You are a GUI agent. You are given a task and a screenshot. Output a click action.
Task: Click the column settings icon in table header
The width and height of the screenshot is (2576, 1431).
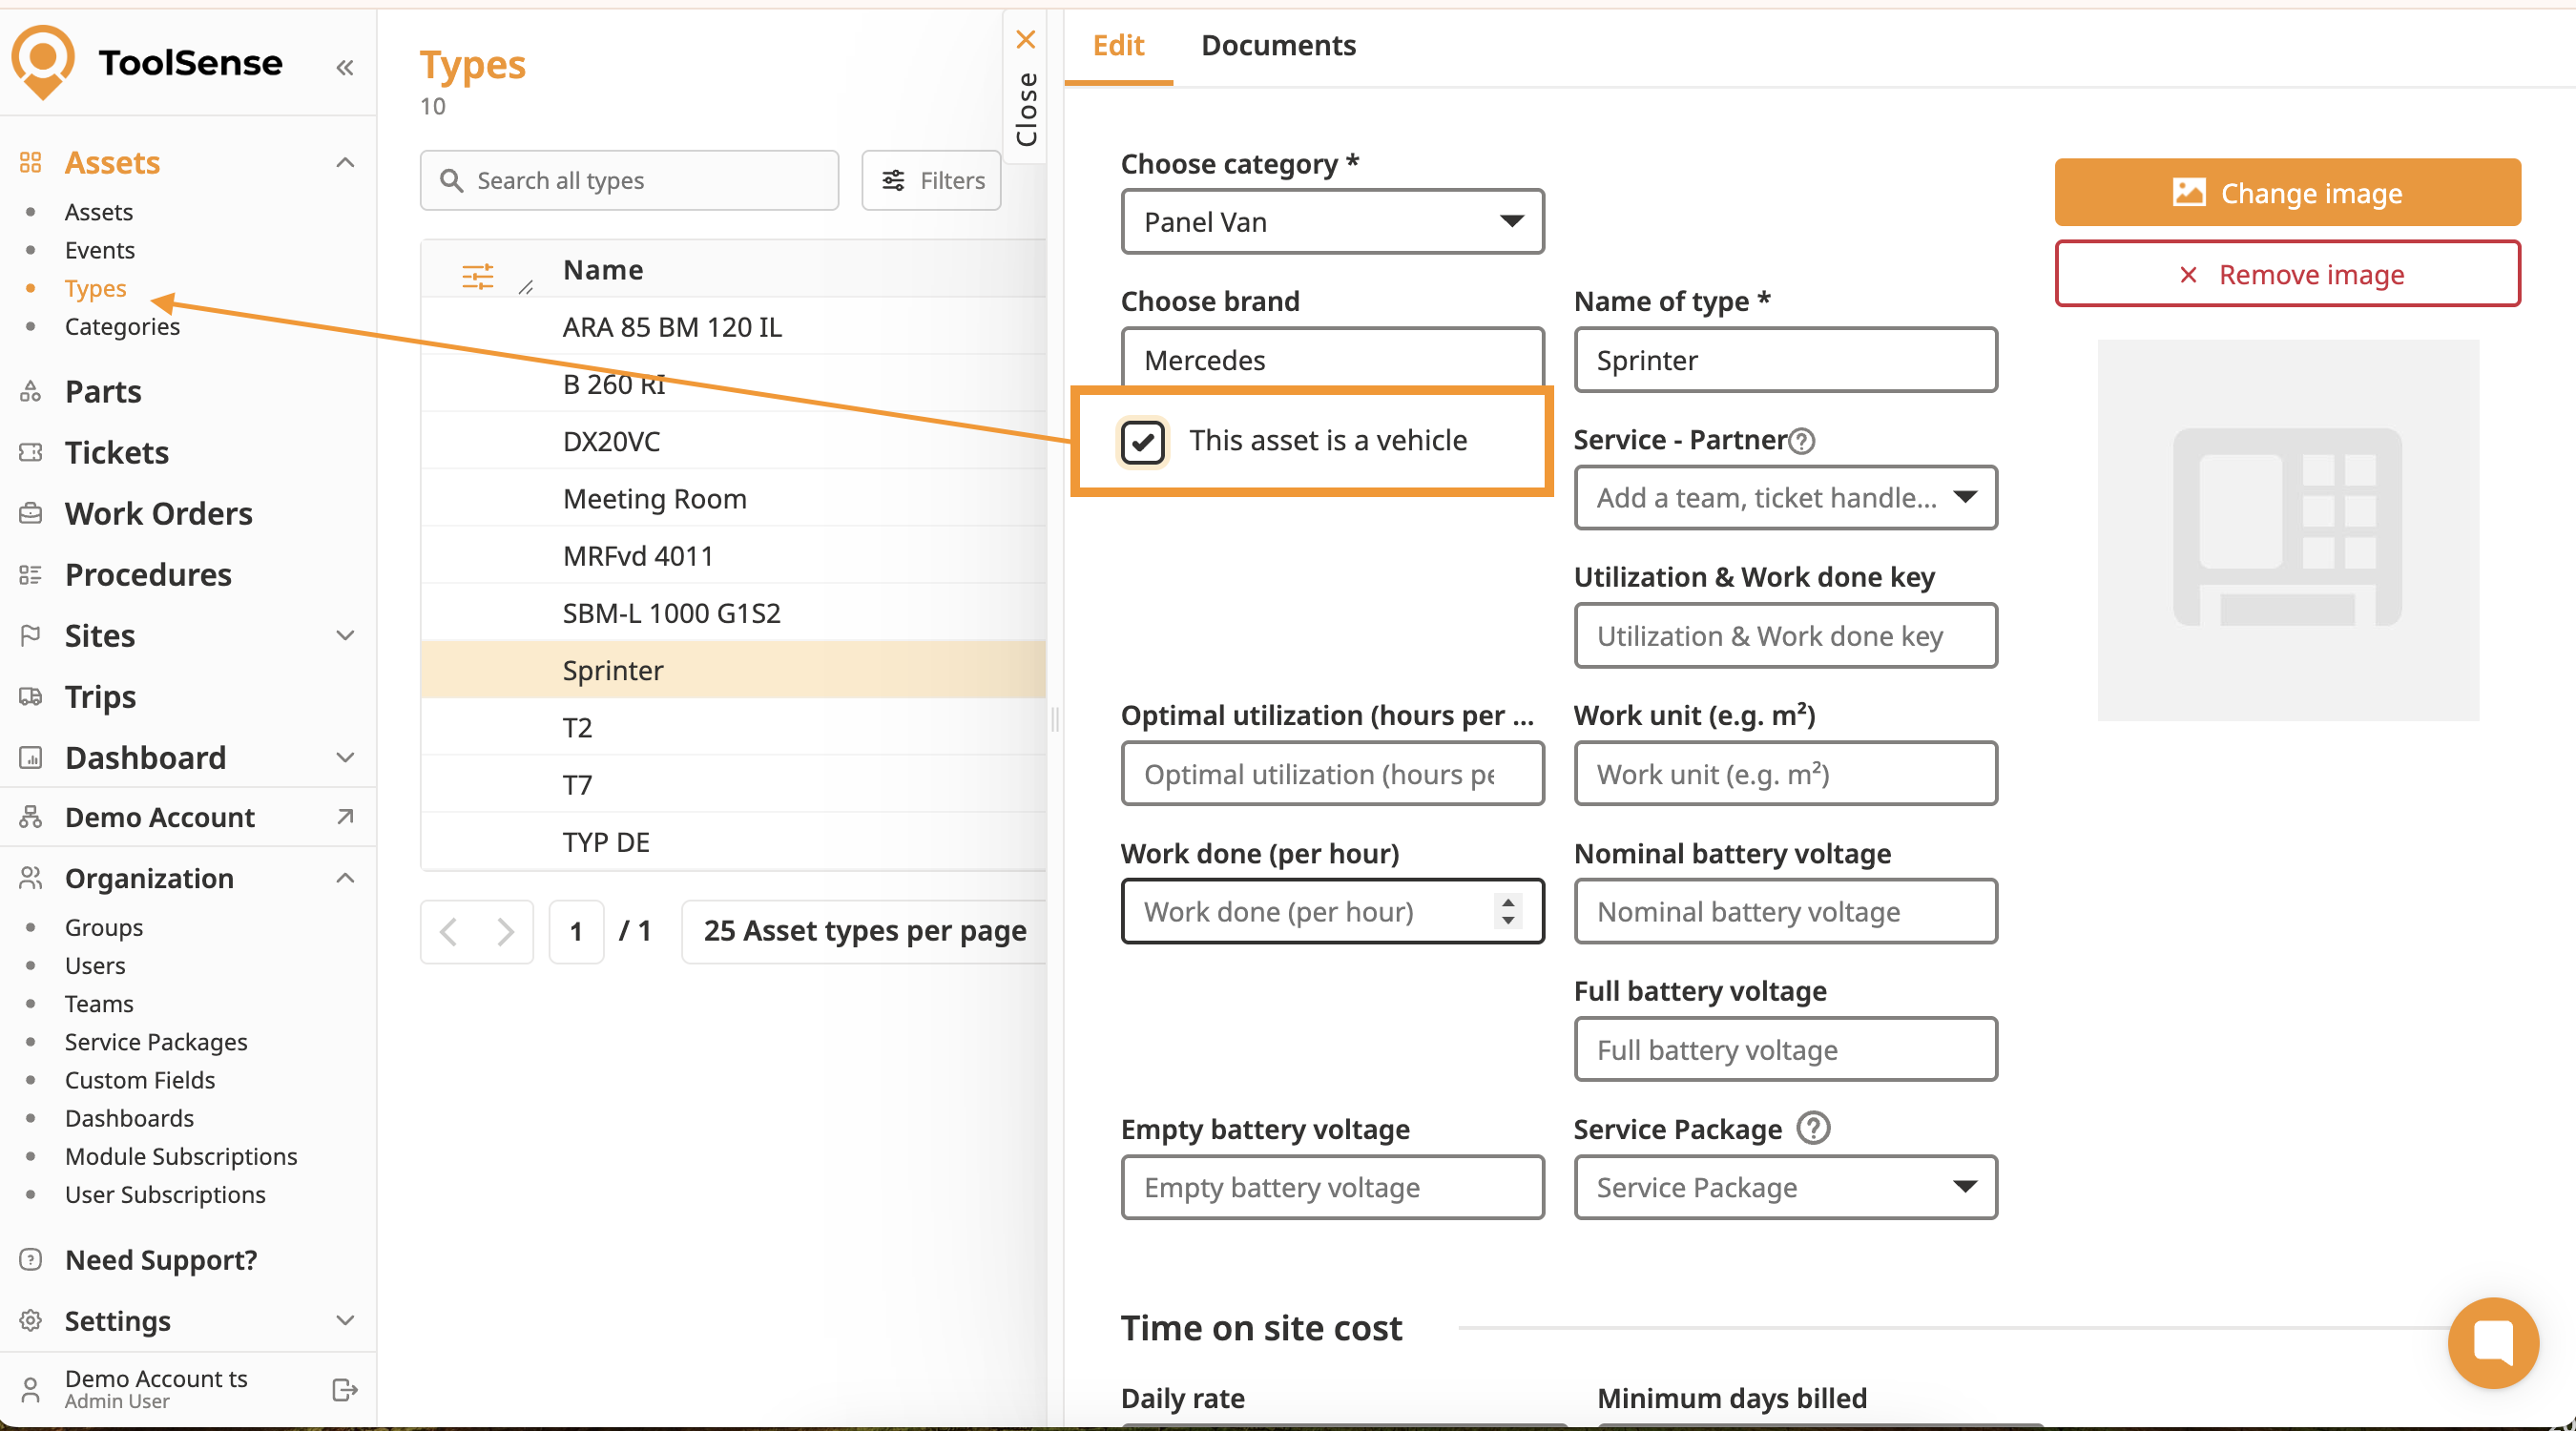point(477,275)
